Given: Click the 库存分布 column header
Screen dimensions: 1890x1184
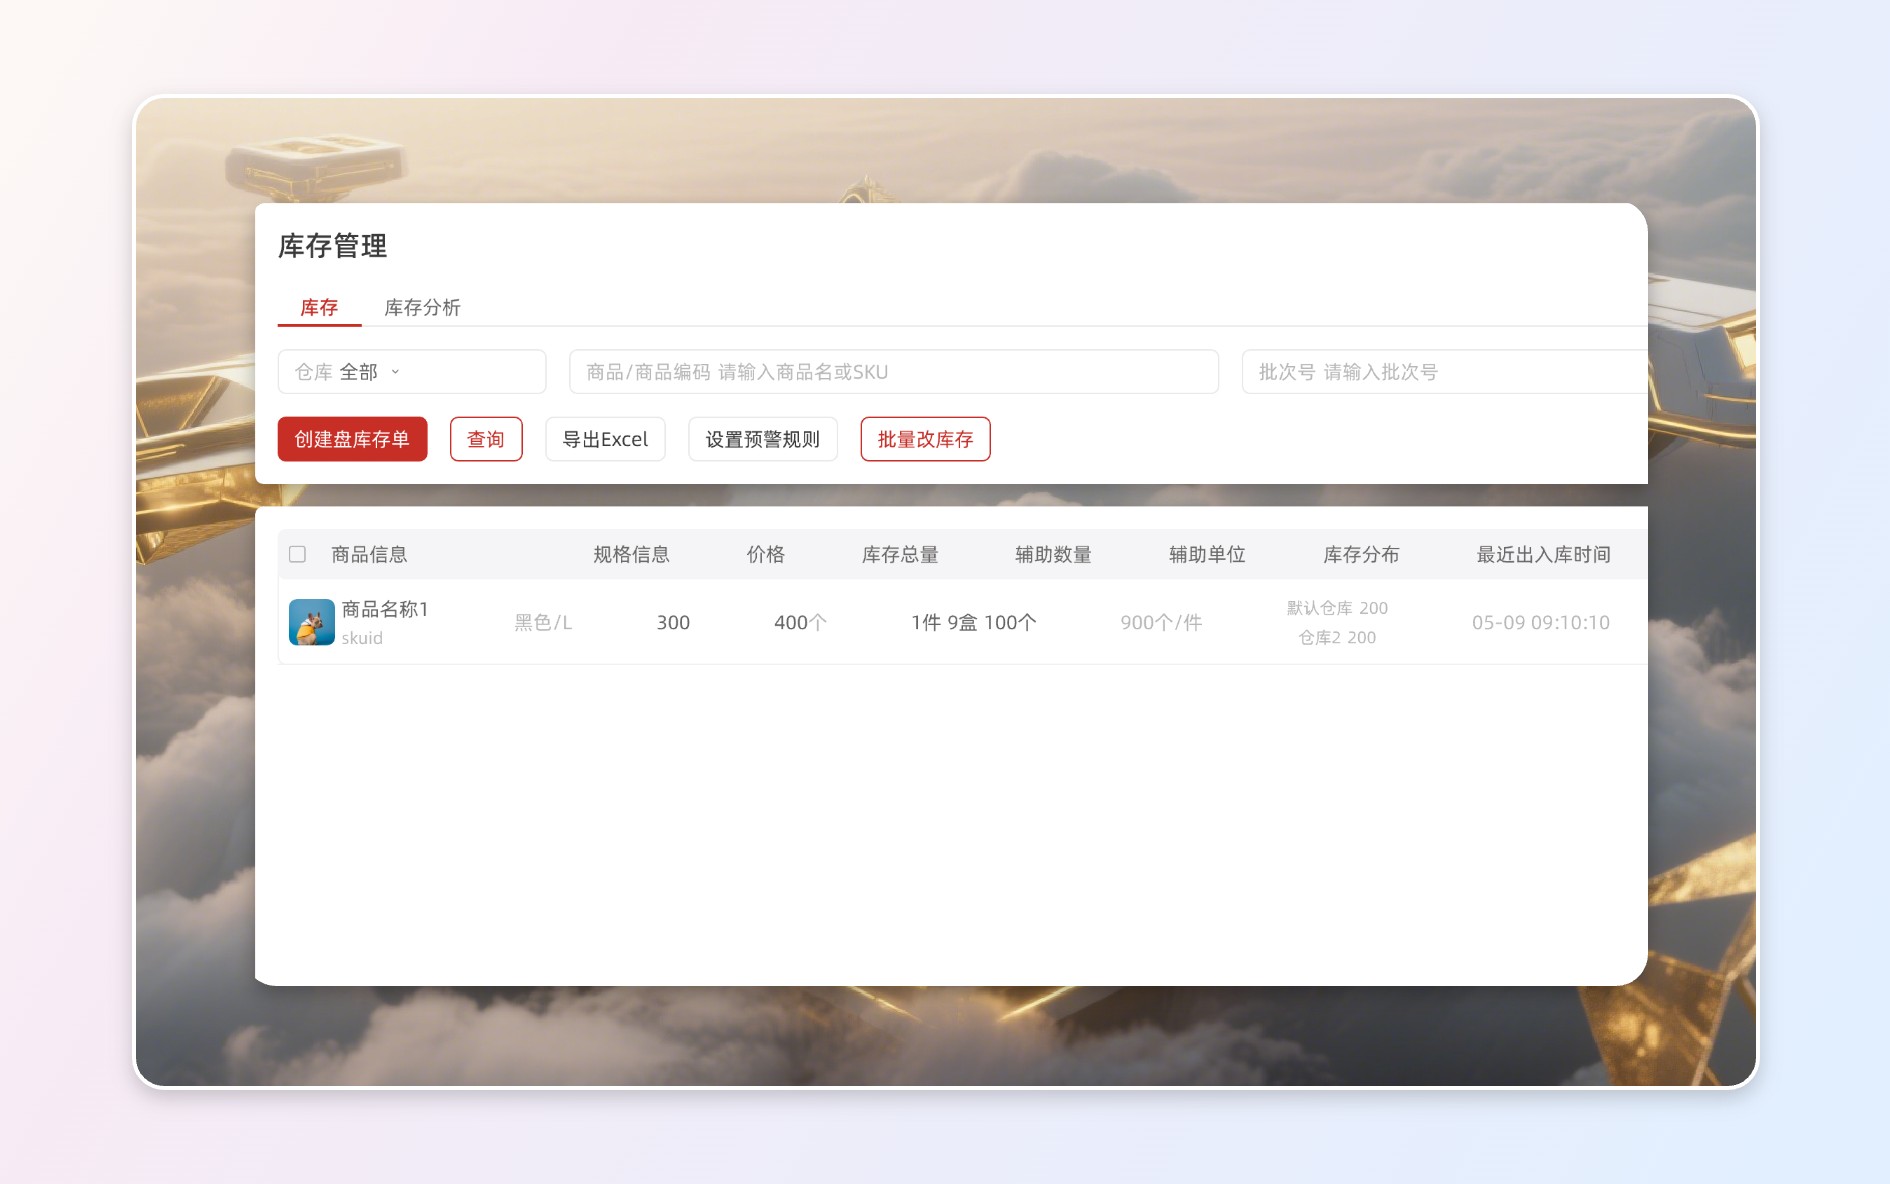Looking at the screenshot, I should click(x=1361, y=555).
